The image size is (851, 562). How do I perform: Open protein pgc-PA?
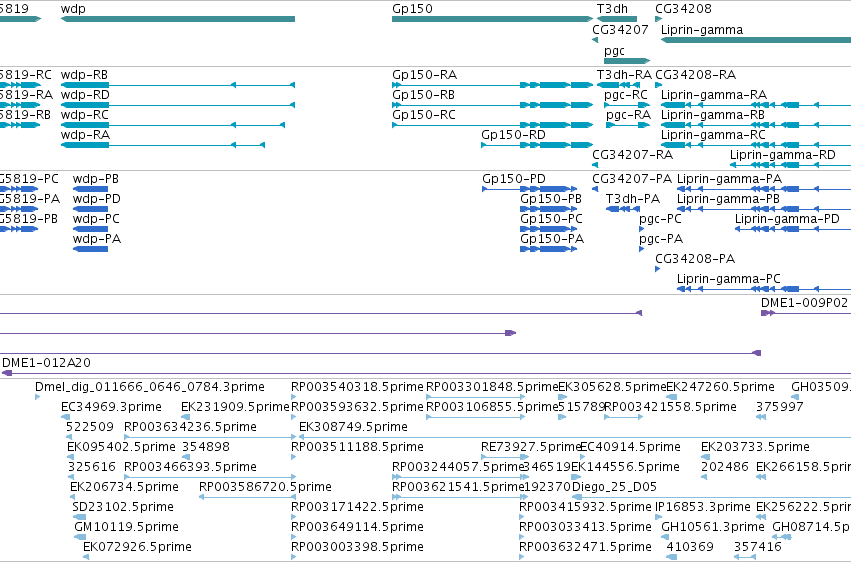pyautogui.click(x=661, y=239)
